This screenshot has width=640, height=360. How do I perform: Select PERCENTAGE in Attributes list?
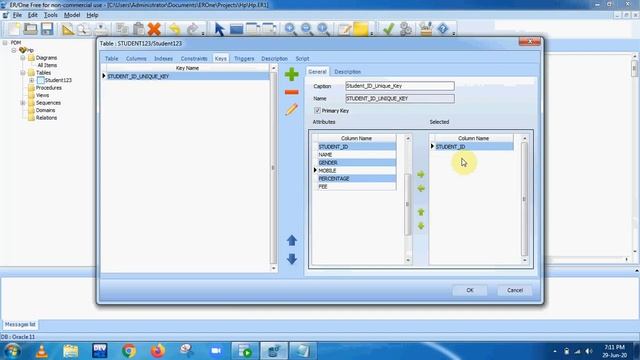[356, 178]
